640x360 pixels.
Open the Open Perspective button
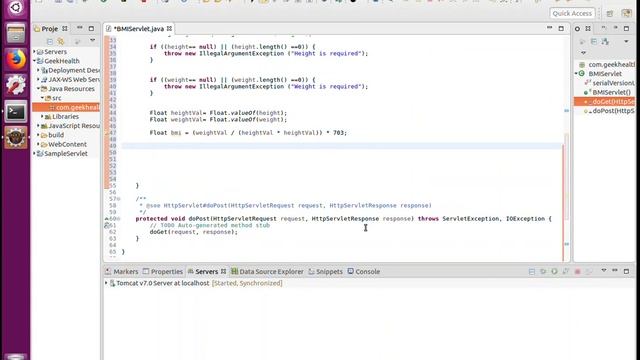tap(610, 13)
